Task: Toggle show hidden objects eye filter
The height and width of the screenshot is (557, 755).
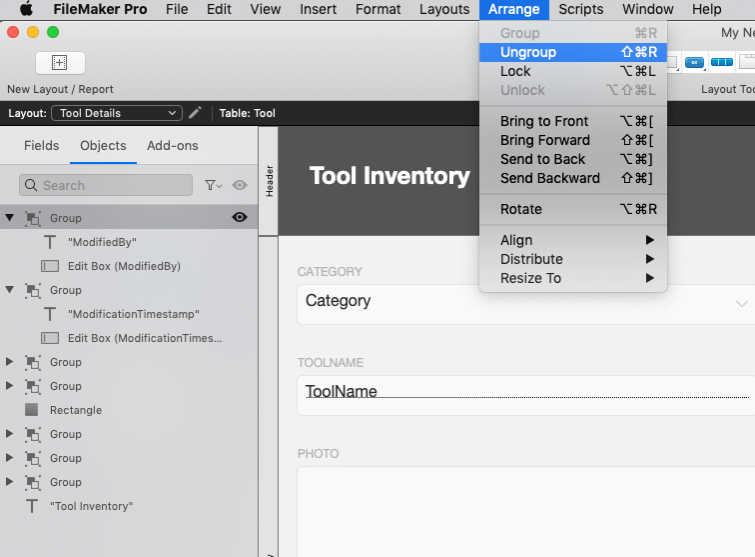Action: point(239,185)
